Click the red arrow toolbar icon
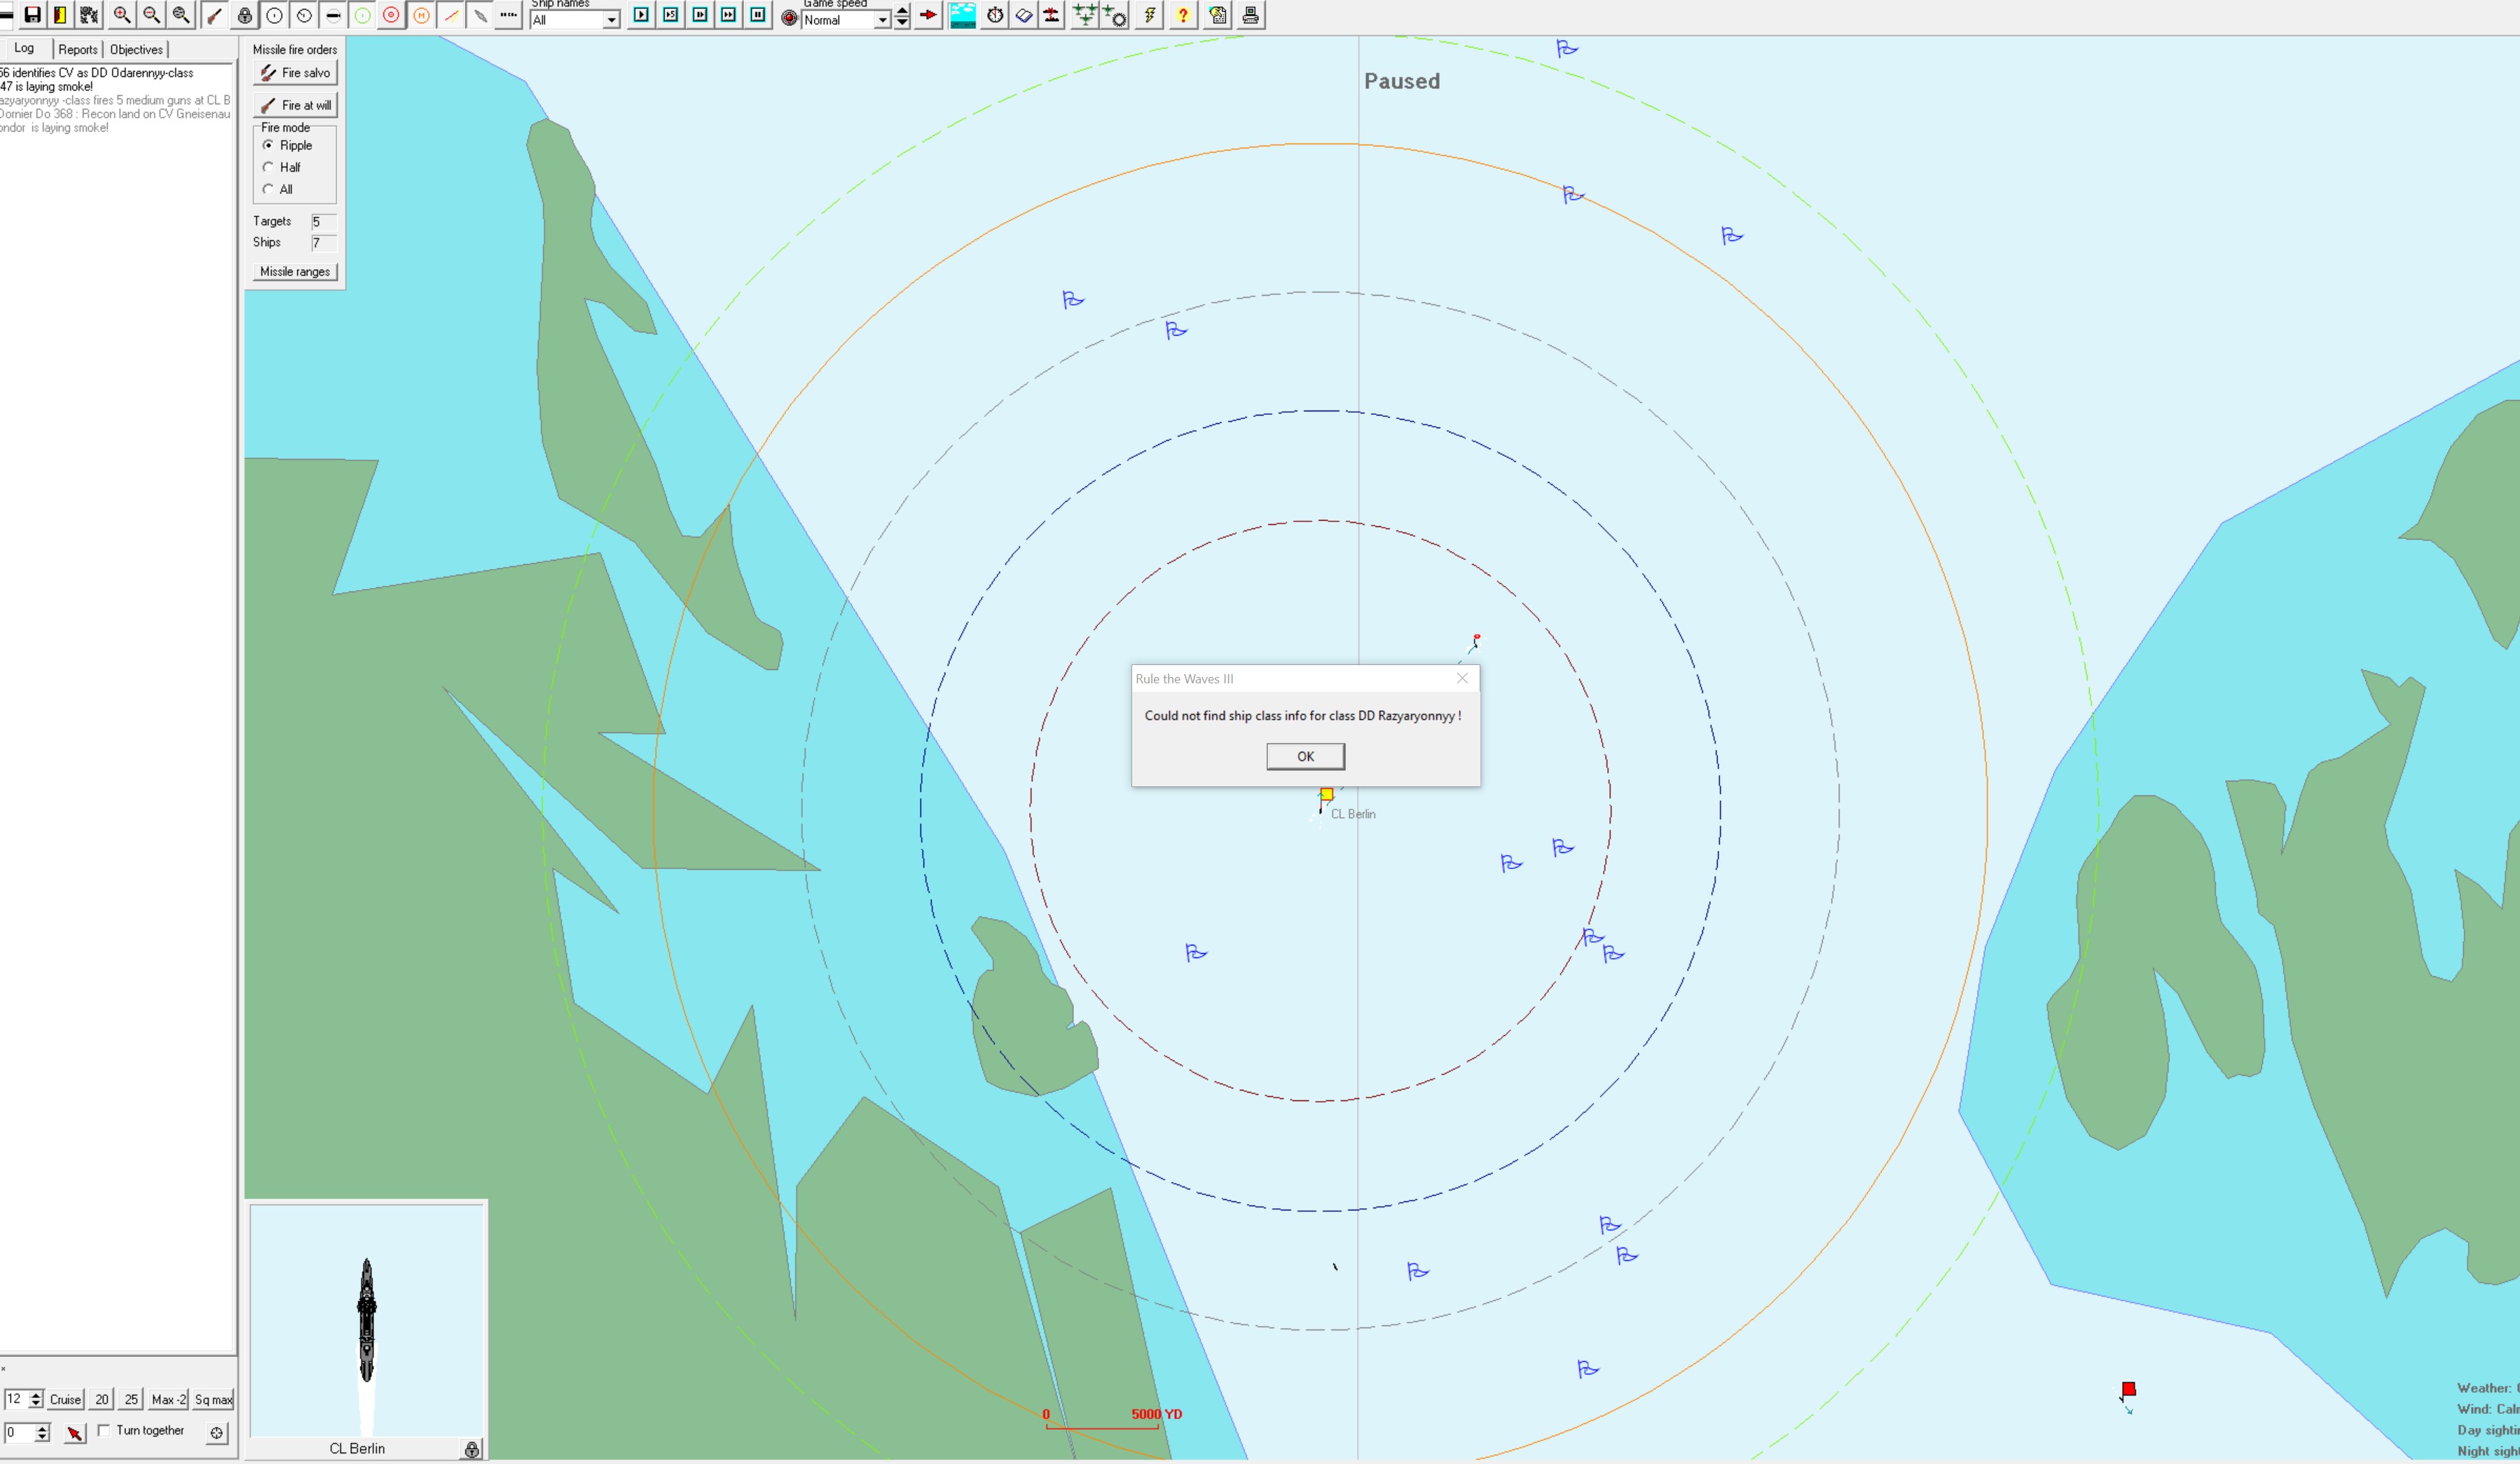 pos(929,15)
